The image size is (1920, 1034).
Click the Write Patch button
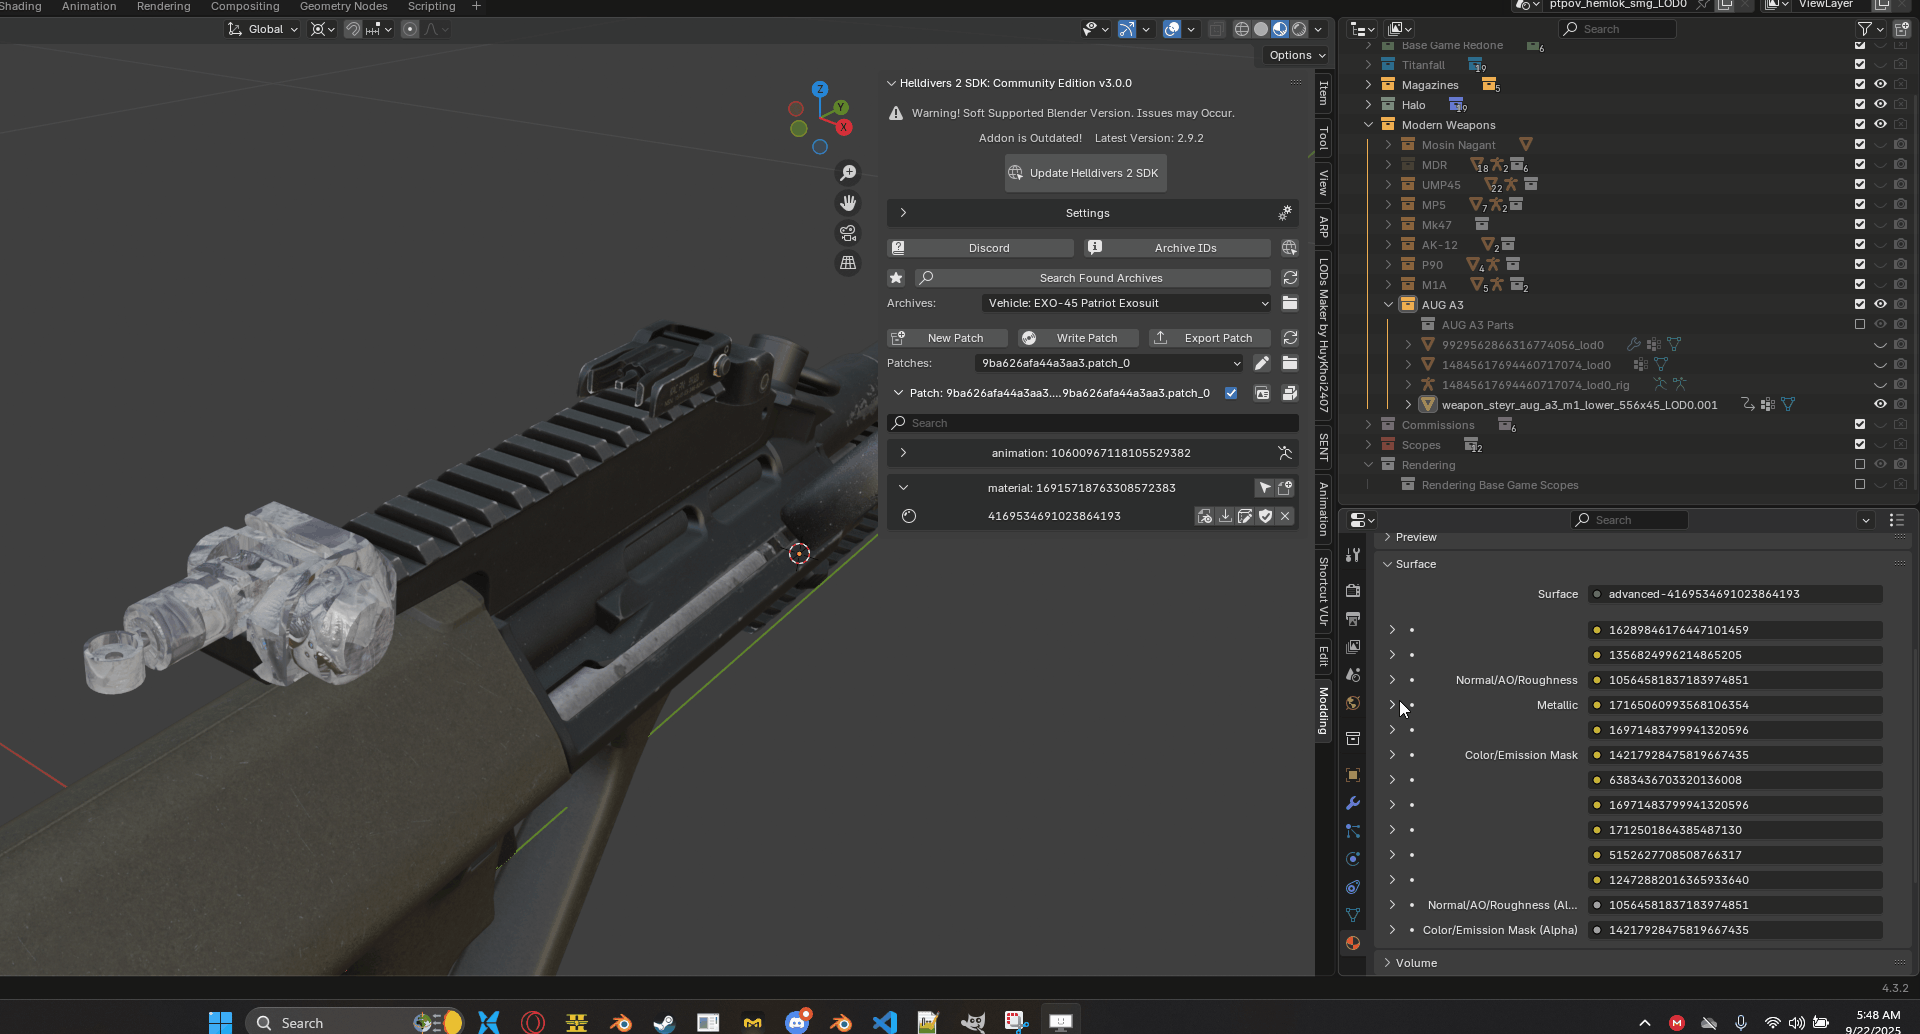pos(1079,338)
